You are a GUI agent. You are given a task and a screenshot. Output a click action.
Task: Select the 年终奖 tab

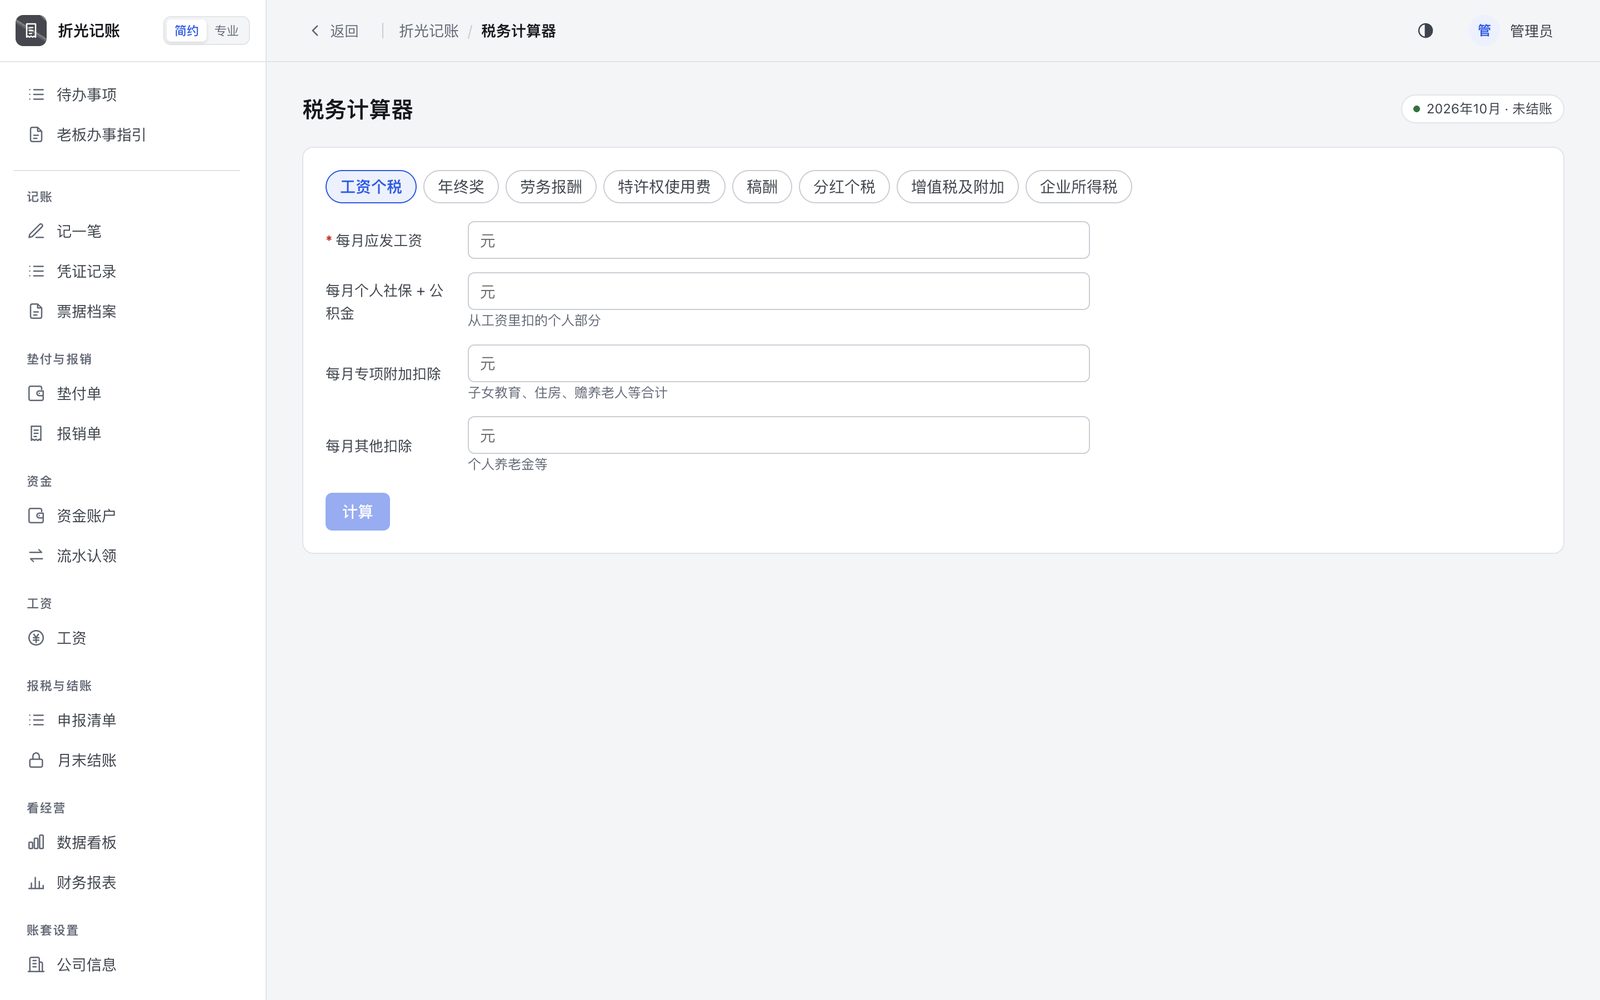point(461,187)
